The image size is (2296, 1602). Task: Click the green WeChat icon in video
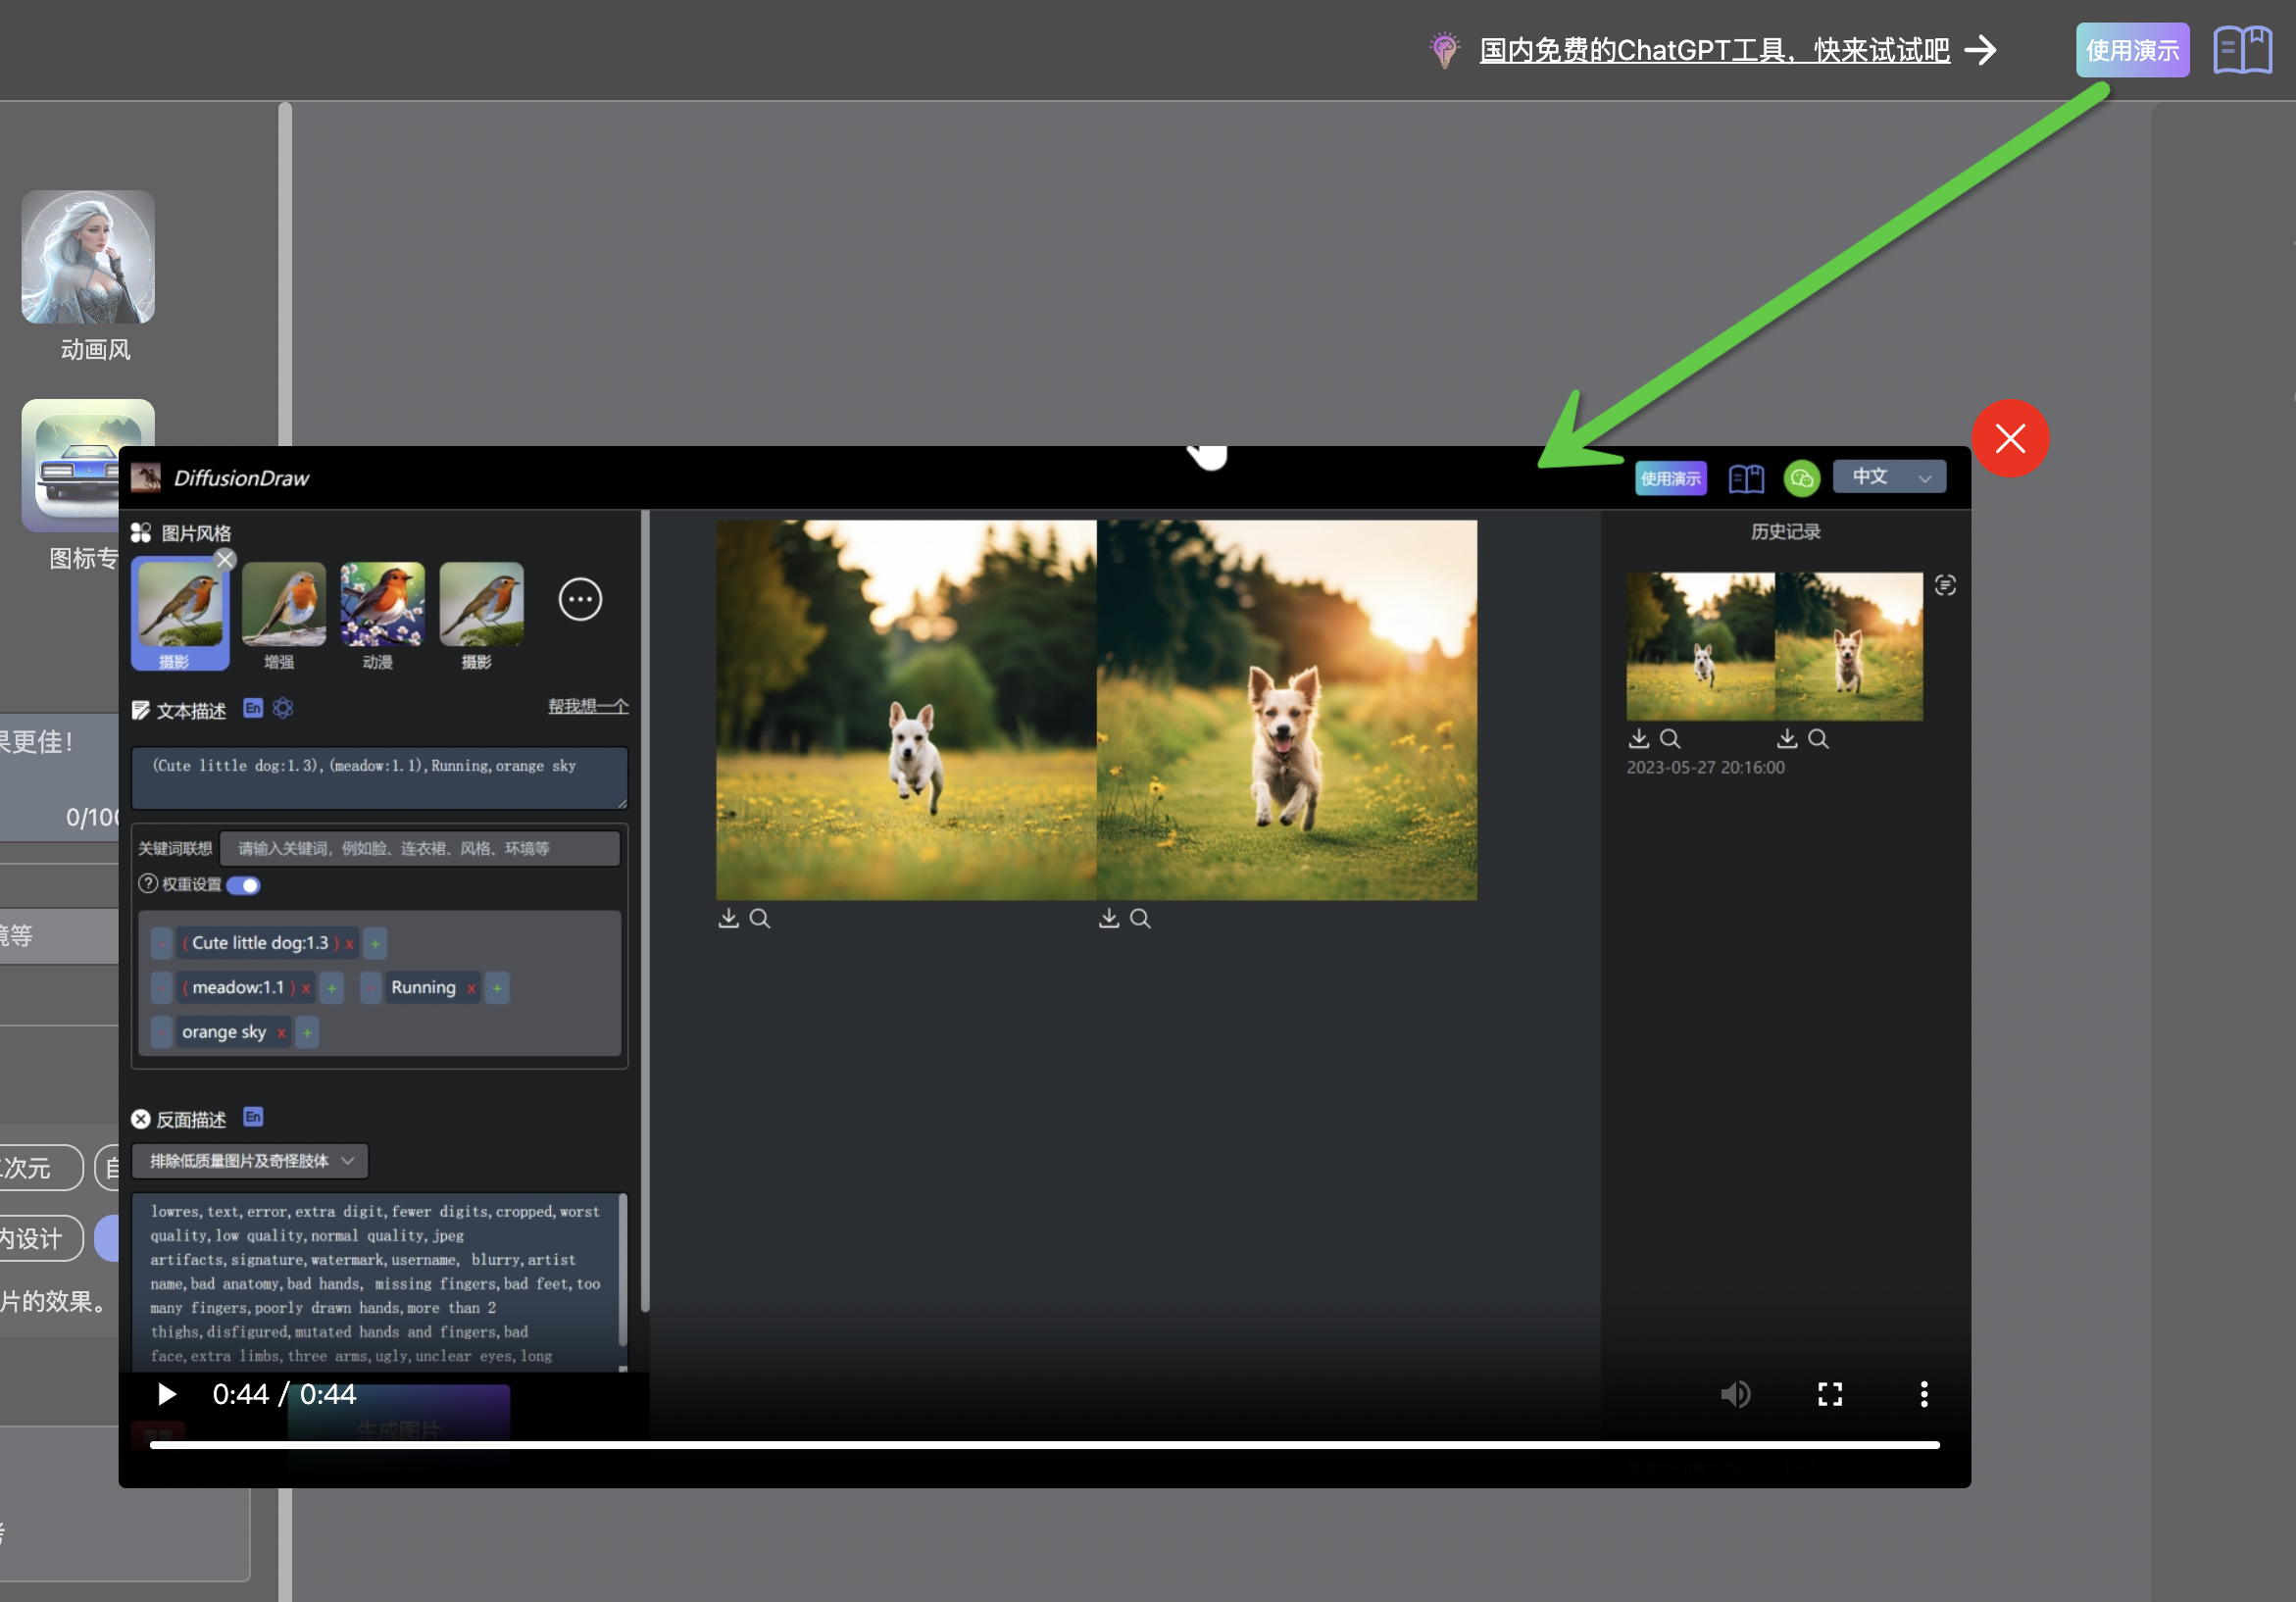click(1802, 479)
